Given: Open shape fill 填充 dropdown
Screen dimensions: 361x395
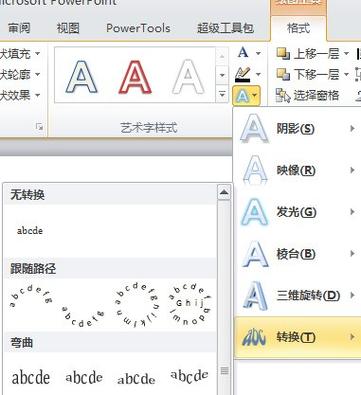Looking at the screenshot, I should click(37, 54).
